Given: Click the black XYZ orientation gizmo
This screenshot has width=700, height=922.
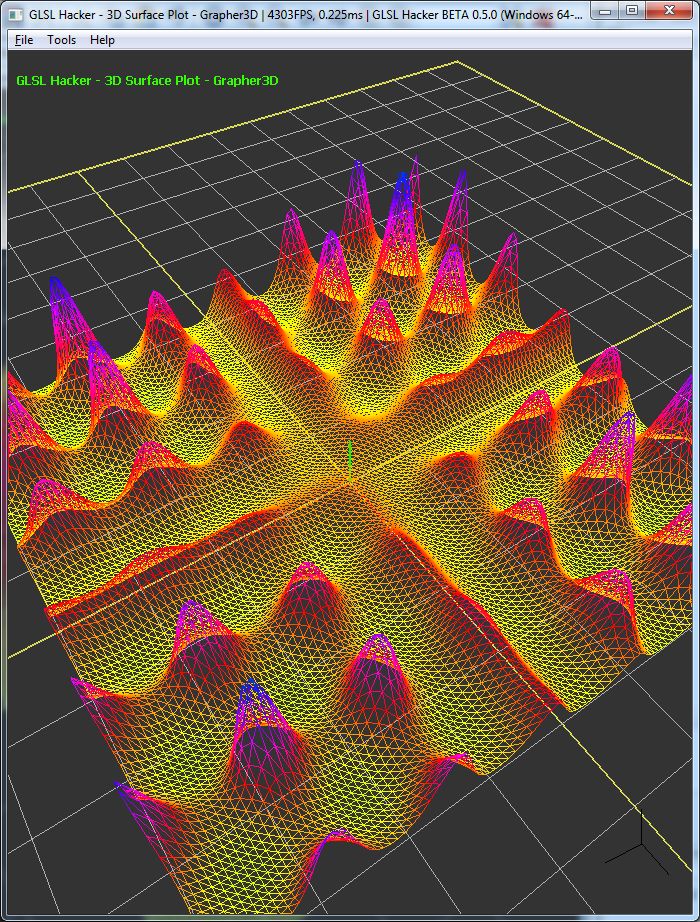Looking at the screenshot, I should click(638, 844).
